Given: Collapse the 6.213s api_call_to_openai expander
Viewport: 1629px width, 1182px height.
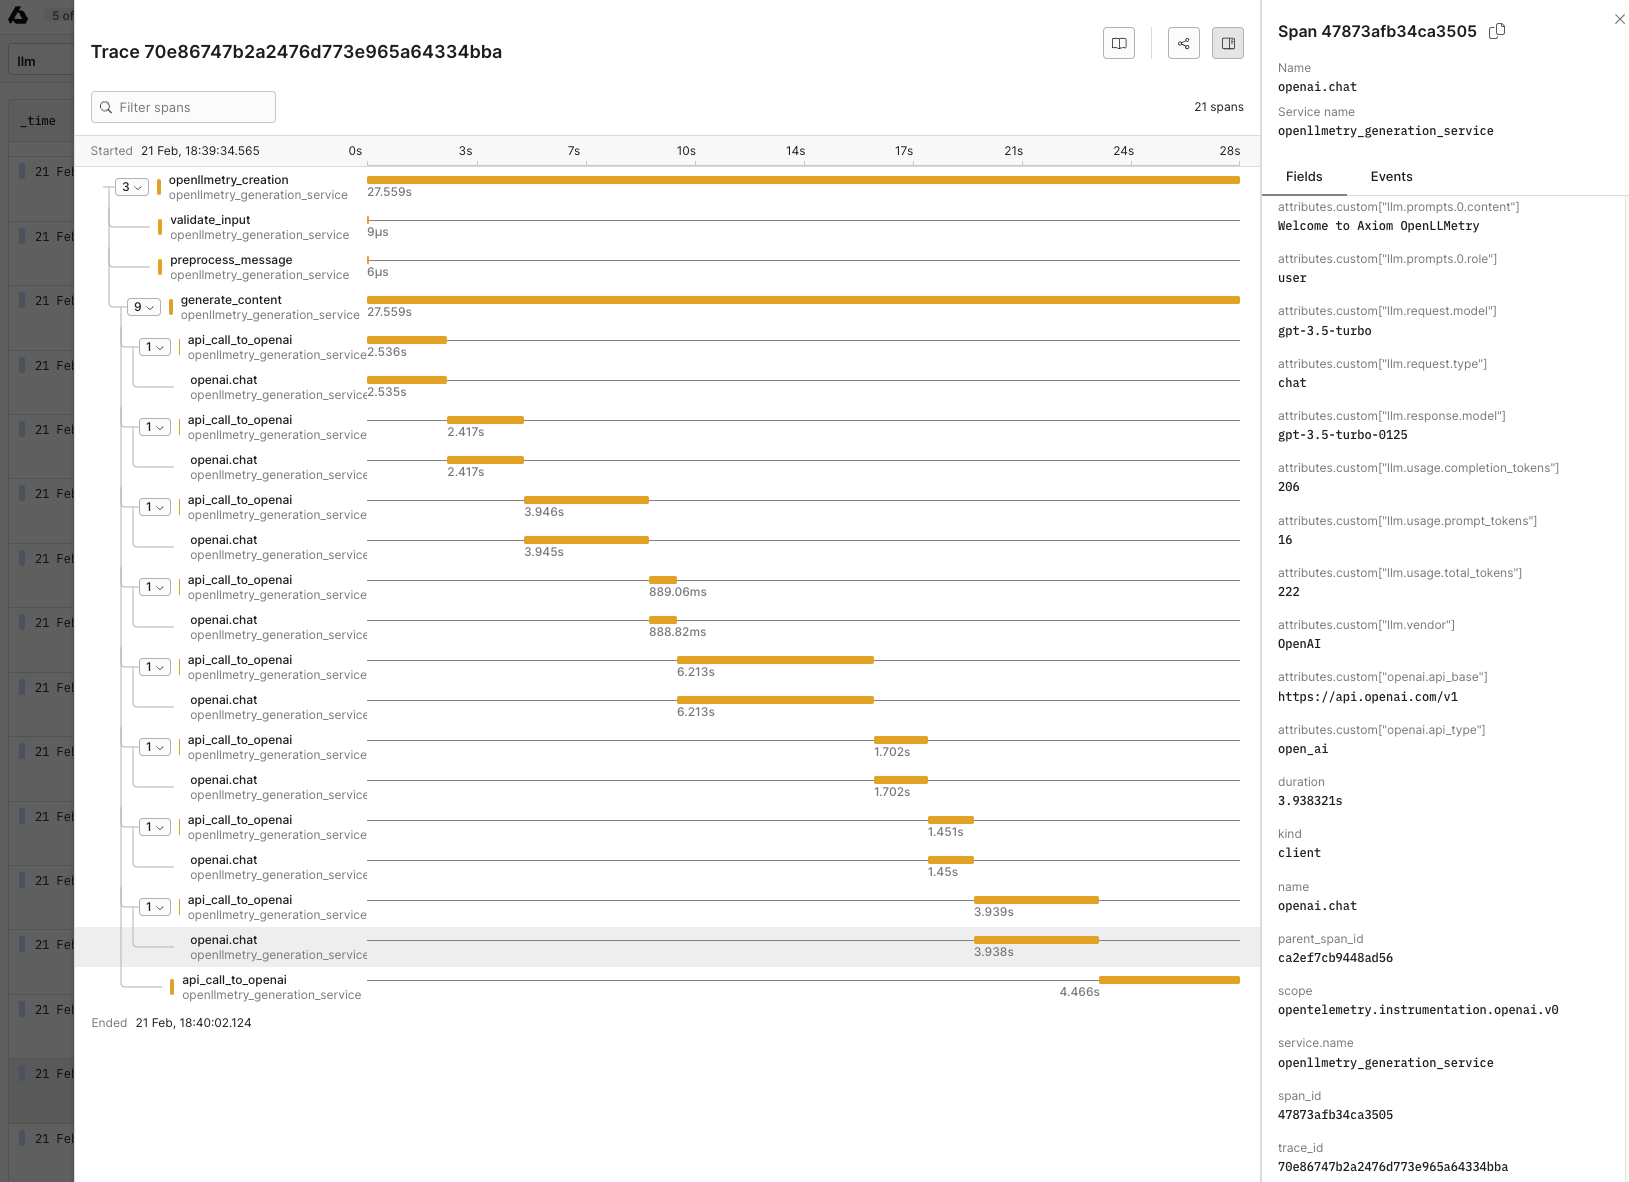Looking at the screenshot, I should click(x=155, y=667).
